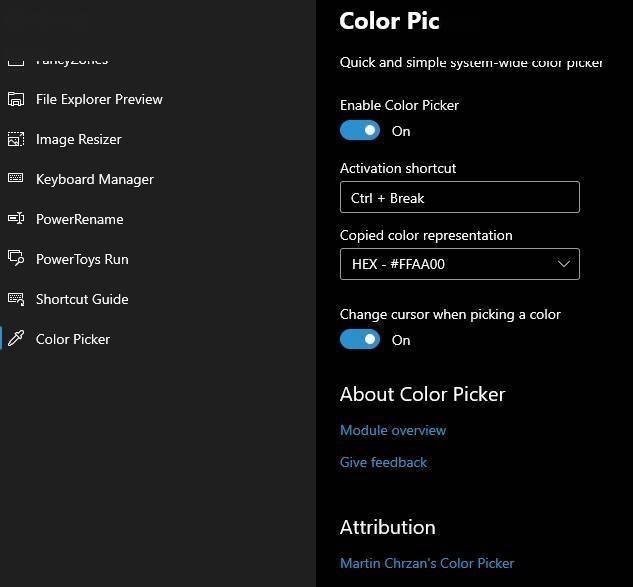Open Martin Chrzan's Color Picker link

[427, 563]
